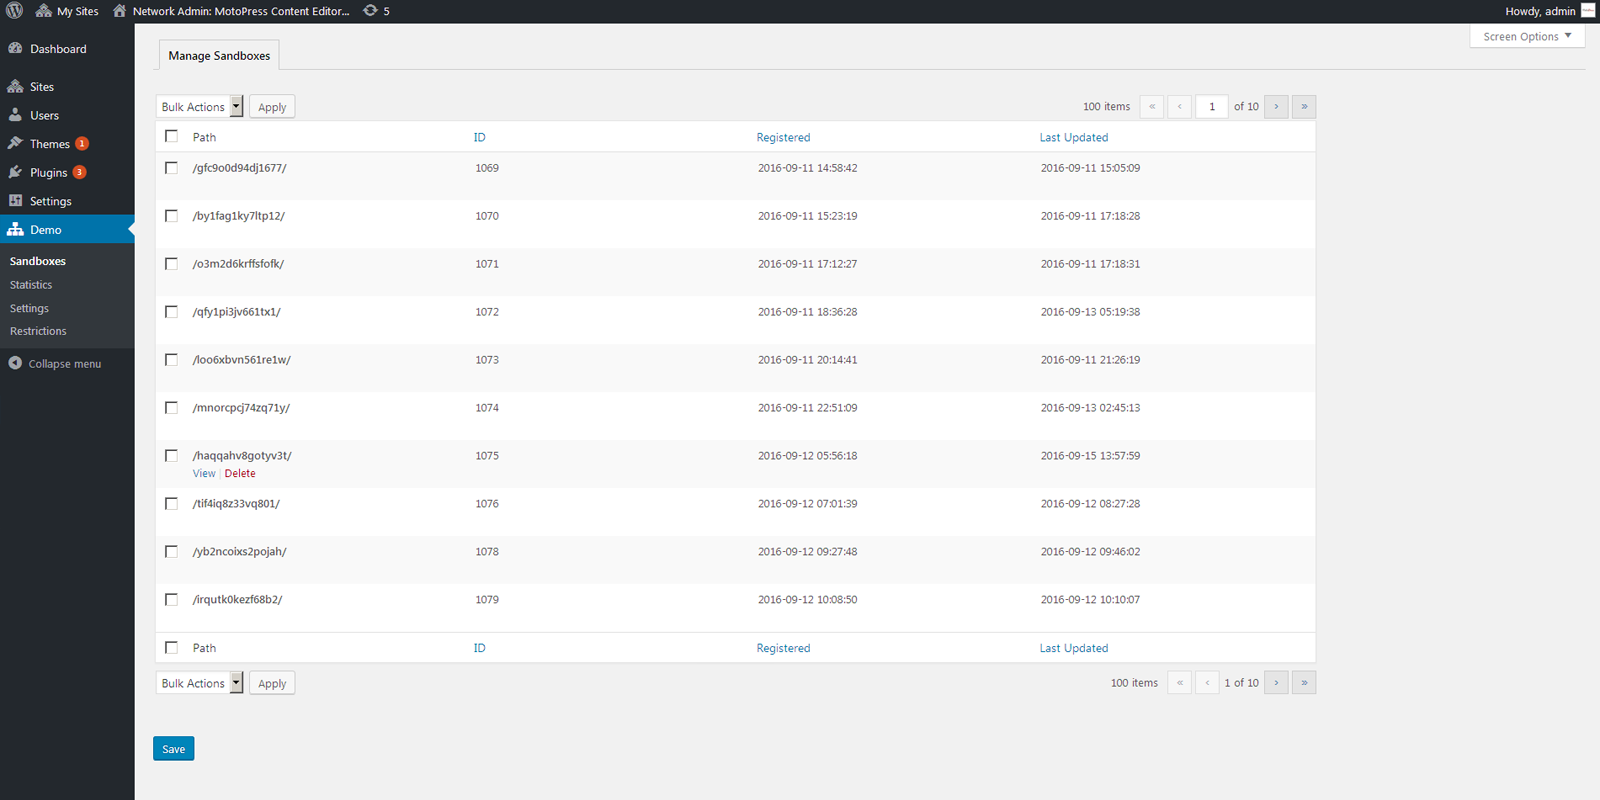Screen dimensions: 1600x800
Task: Expand the Screen Options panel
Action: [1527, 36]
